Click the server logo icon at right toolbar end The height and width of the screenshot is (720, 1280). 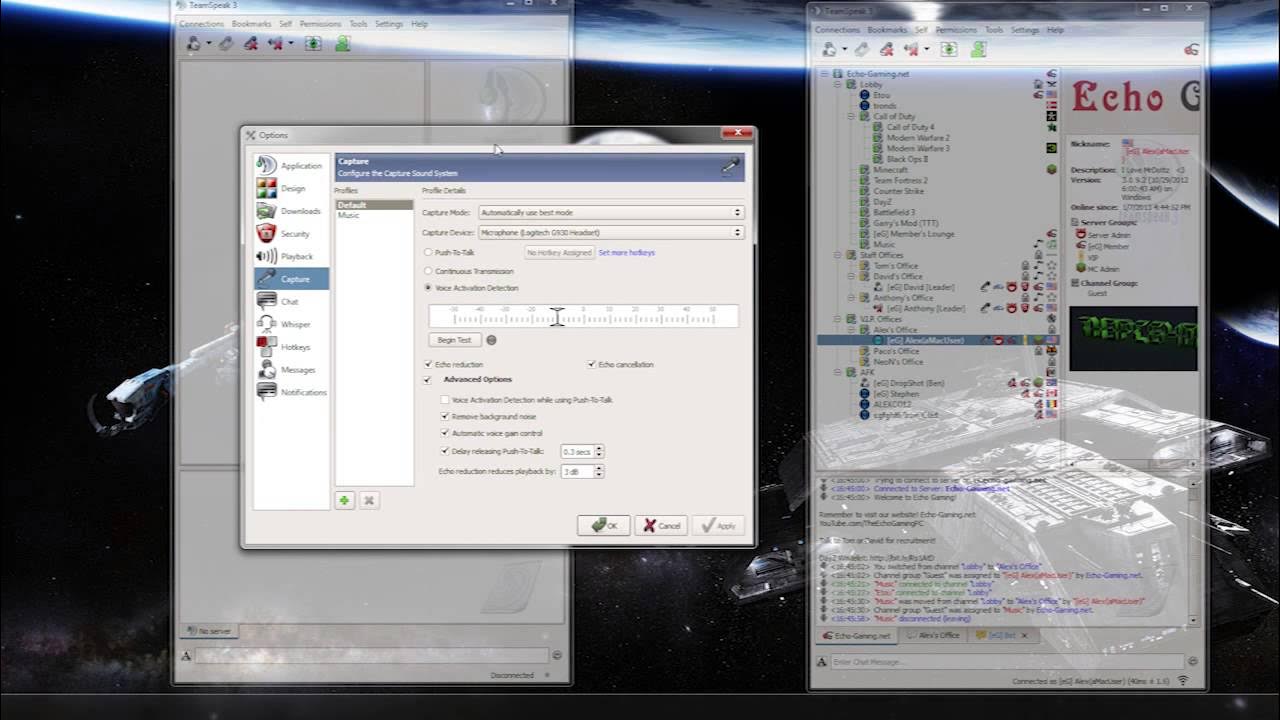coord(1191,49)
